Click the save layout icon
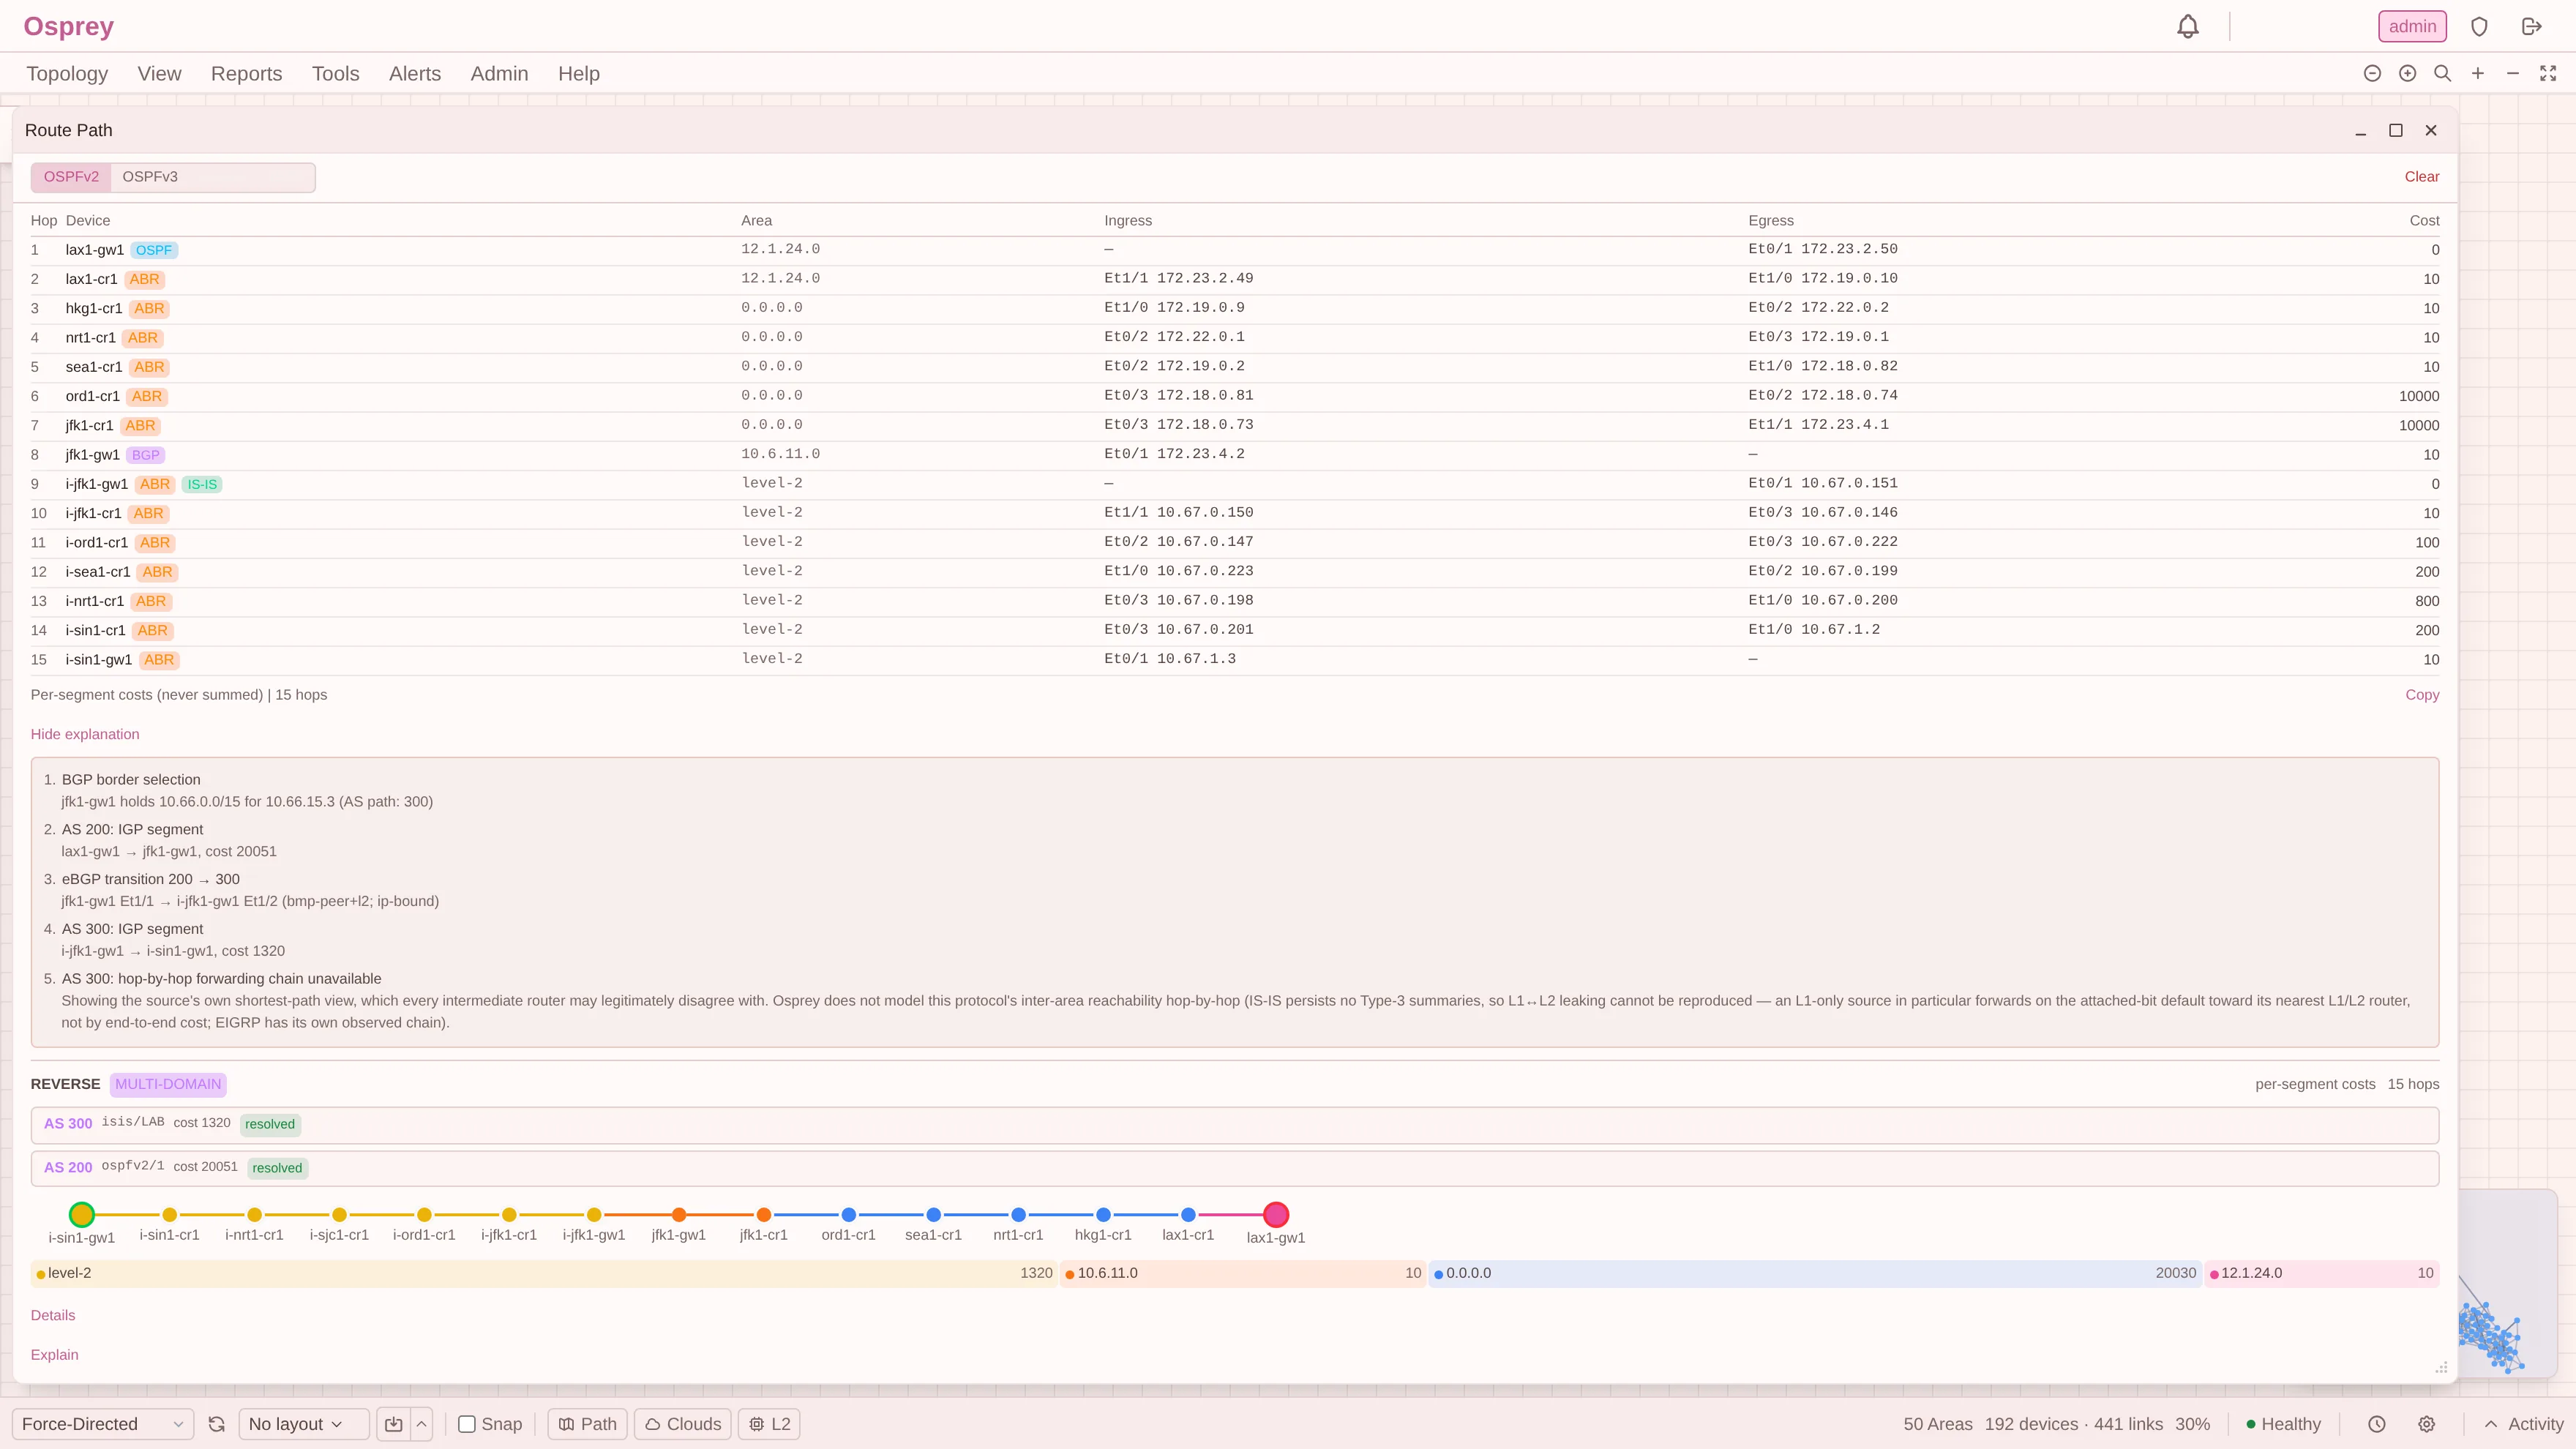The image size is (2576, 1449). [394, 1424]
